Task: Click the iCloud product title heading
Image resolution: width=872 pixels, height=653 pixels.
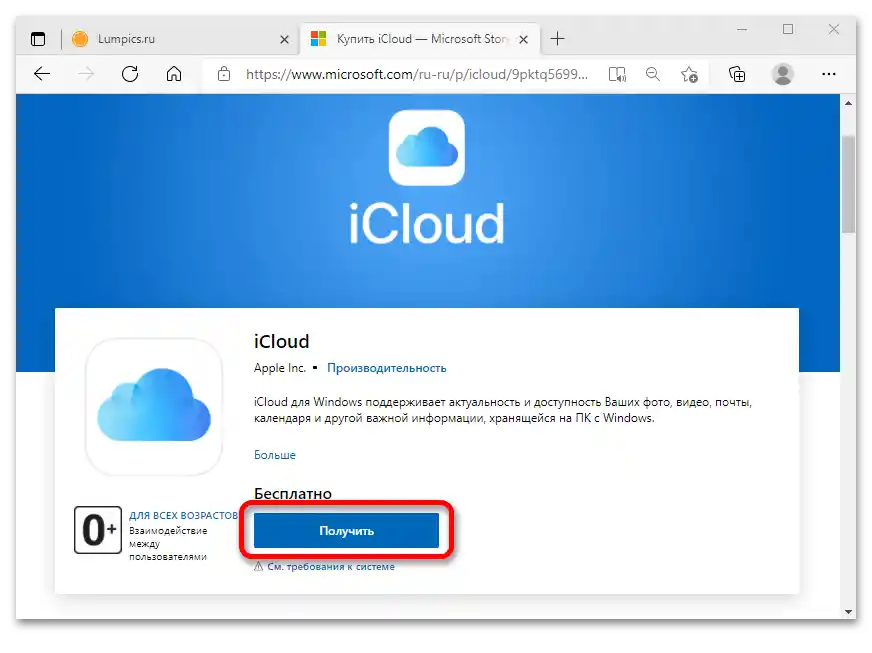Action: (281, 341)
